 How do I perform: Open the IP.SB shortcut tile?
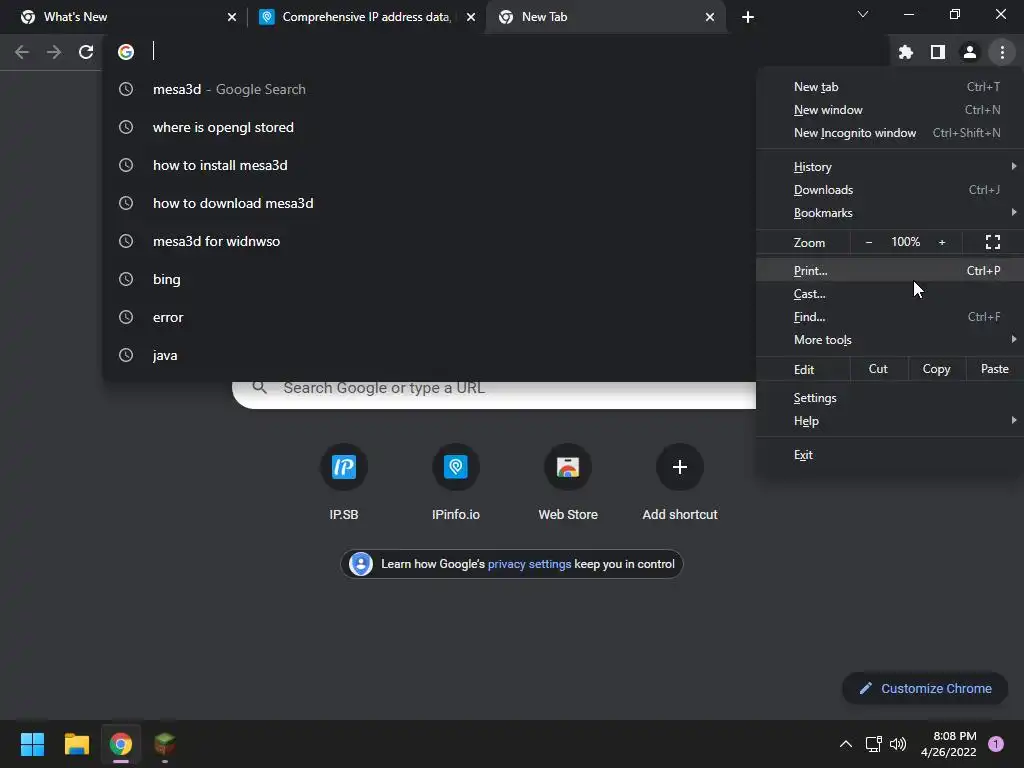[344, 482]
